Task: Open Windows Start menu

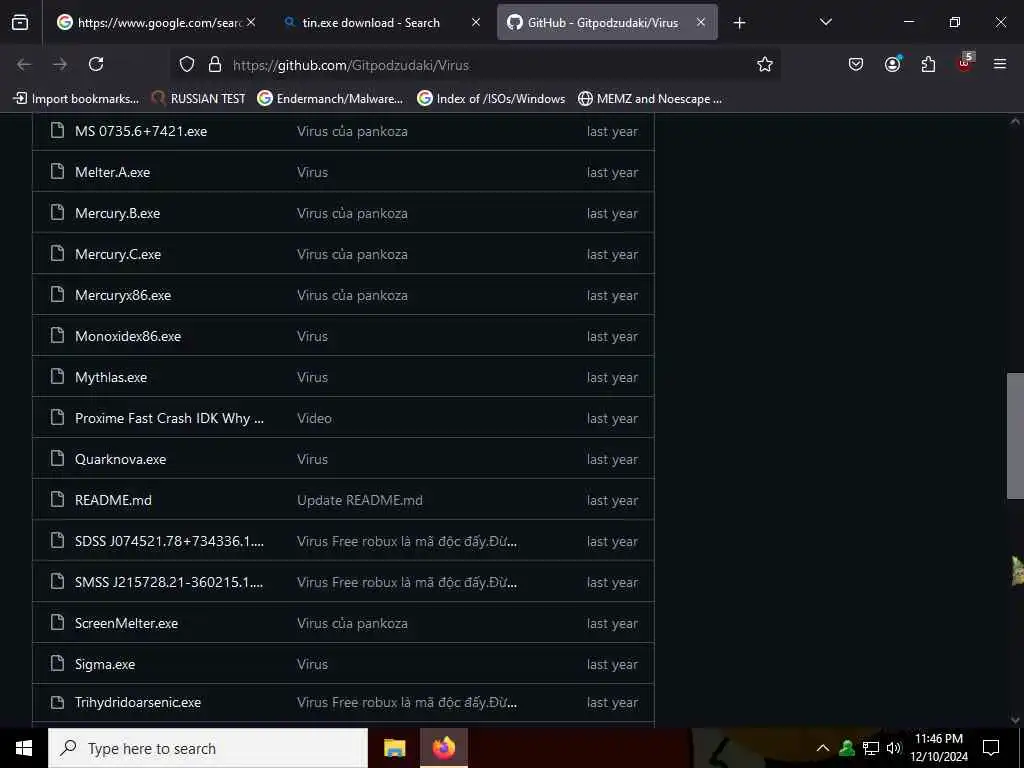Action: [x=24, y=748]
